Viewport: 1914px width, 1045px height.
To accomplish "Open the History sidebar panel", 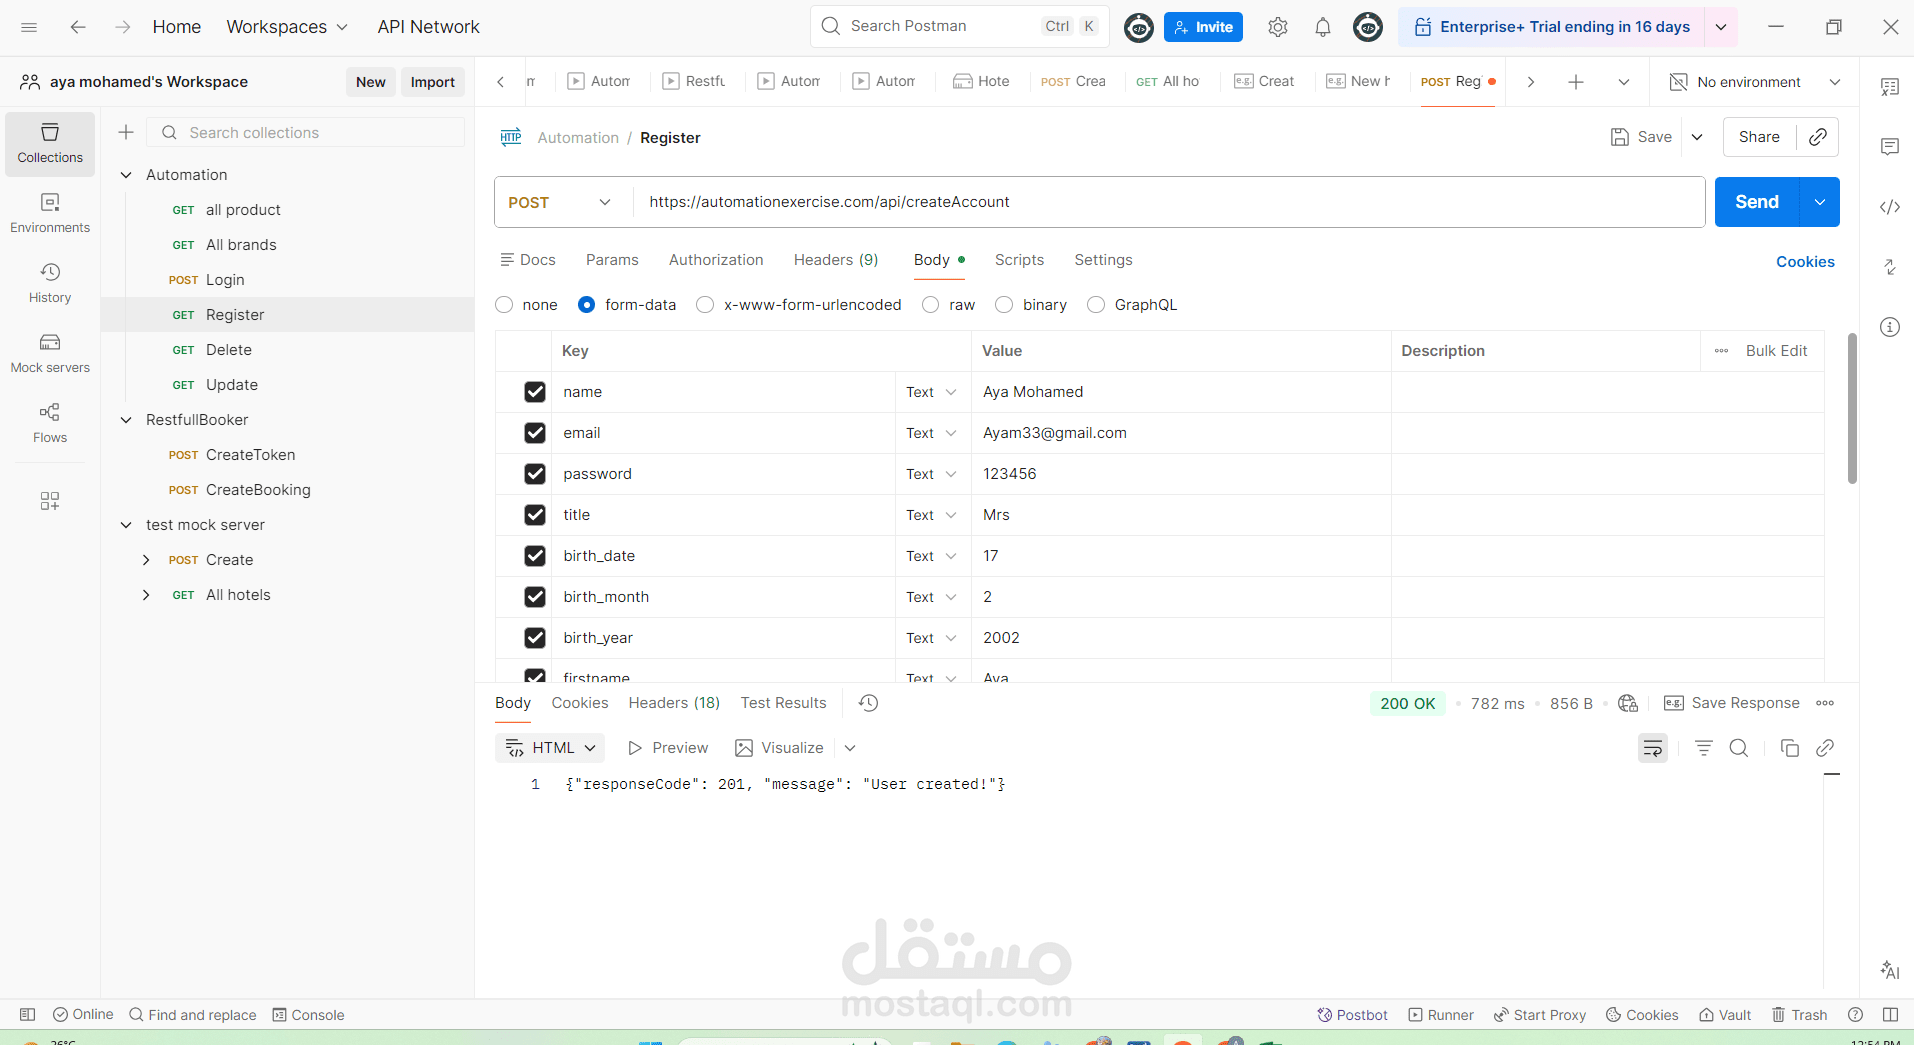I will (50, 284).
